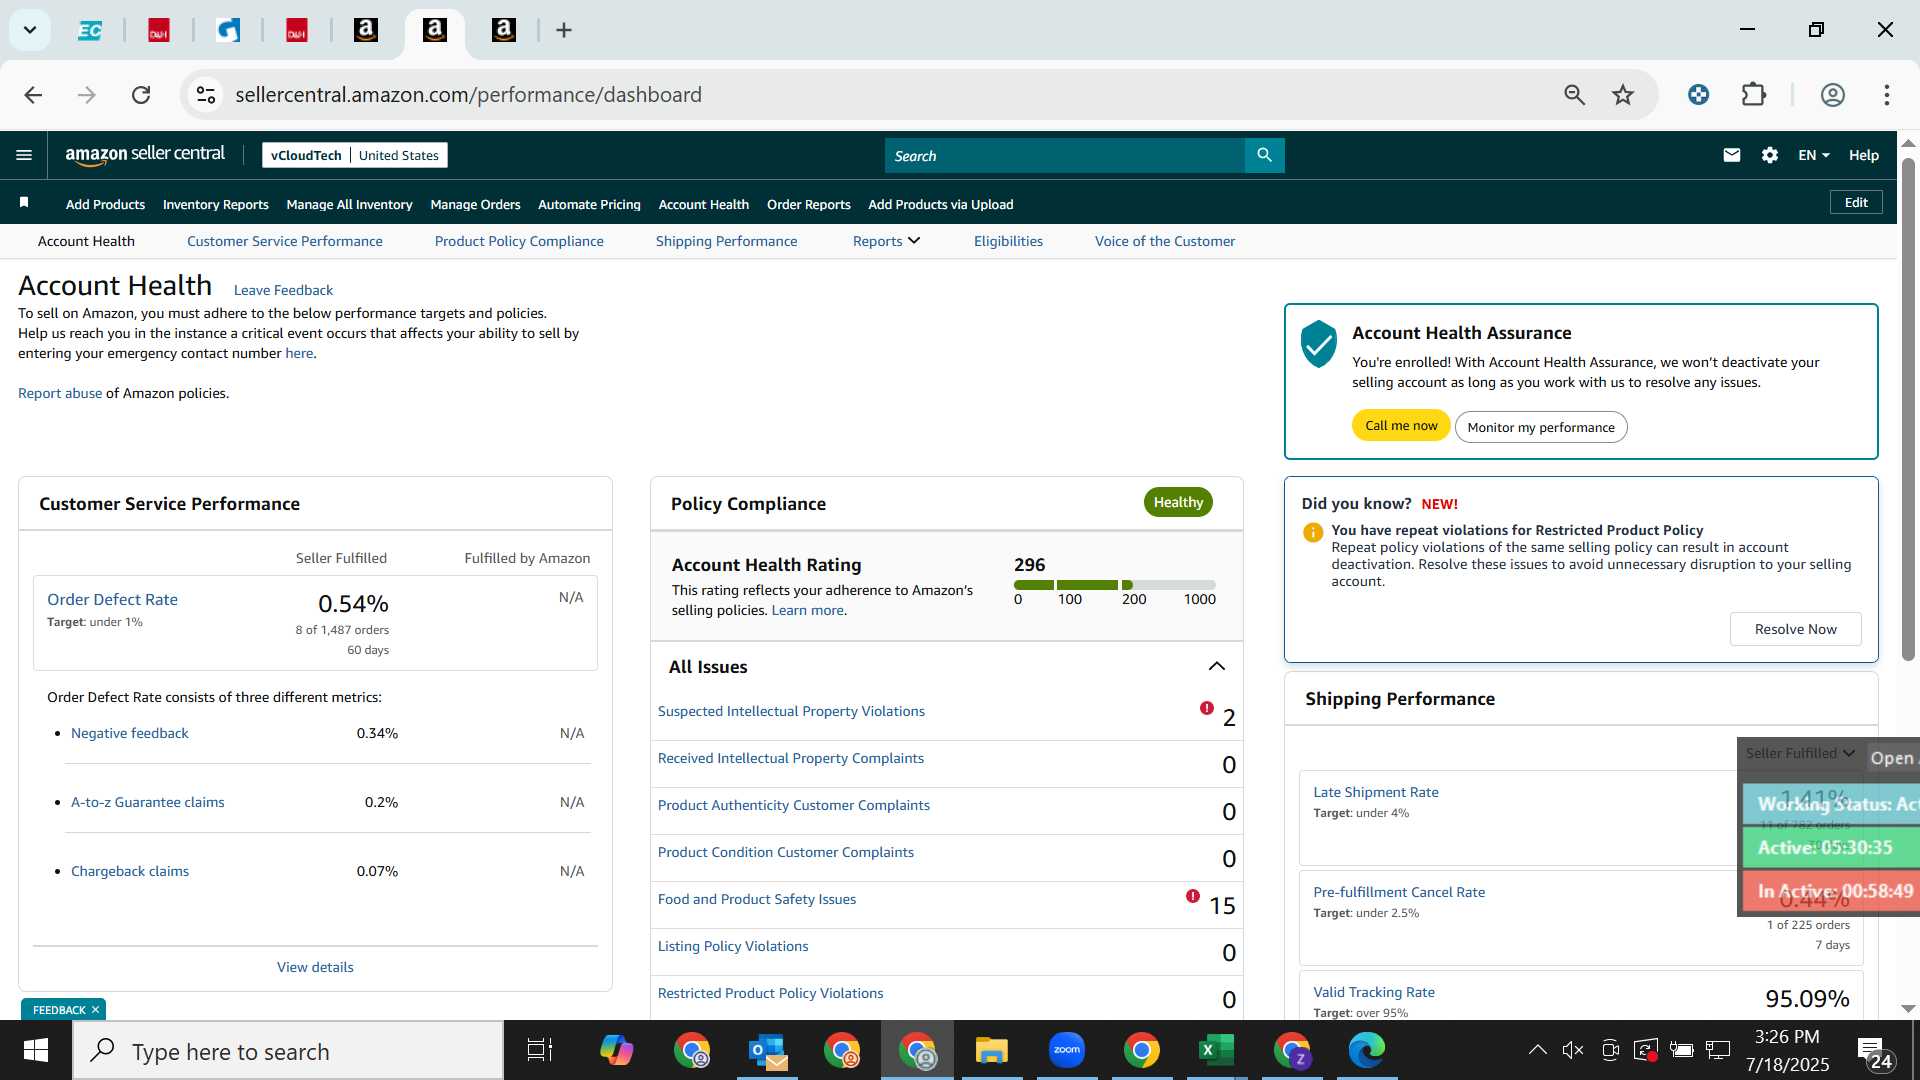Open the messages envelope icon
This screenshot has height=1080, width=1920.
coord(1732,155)
